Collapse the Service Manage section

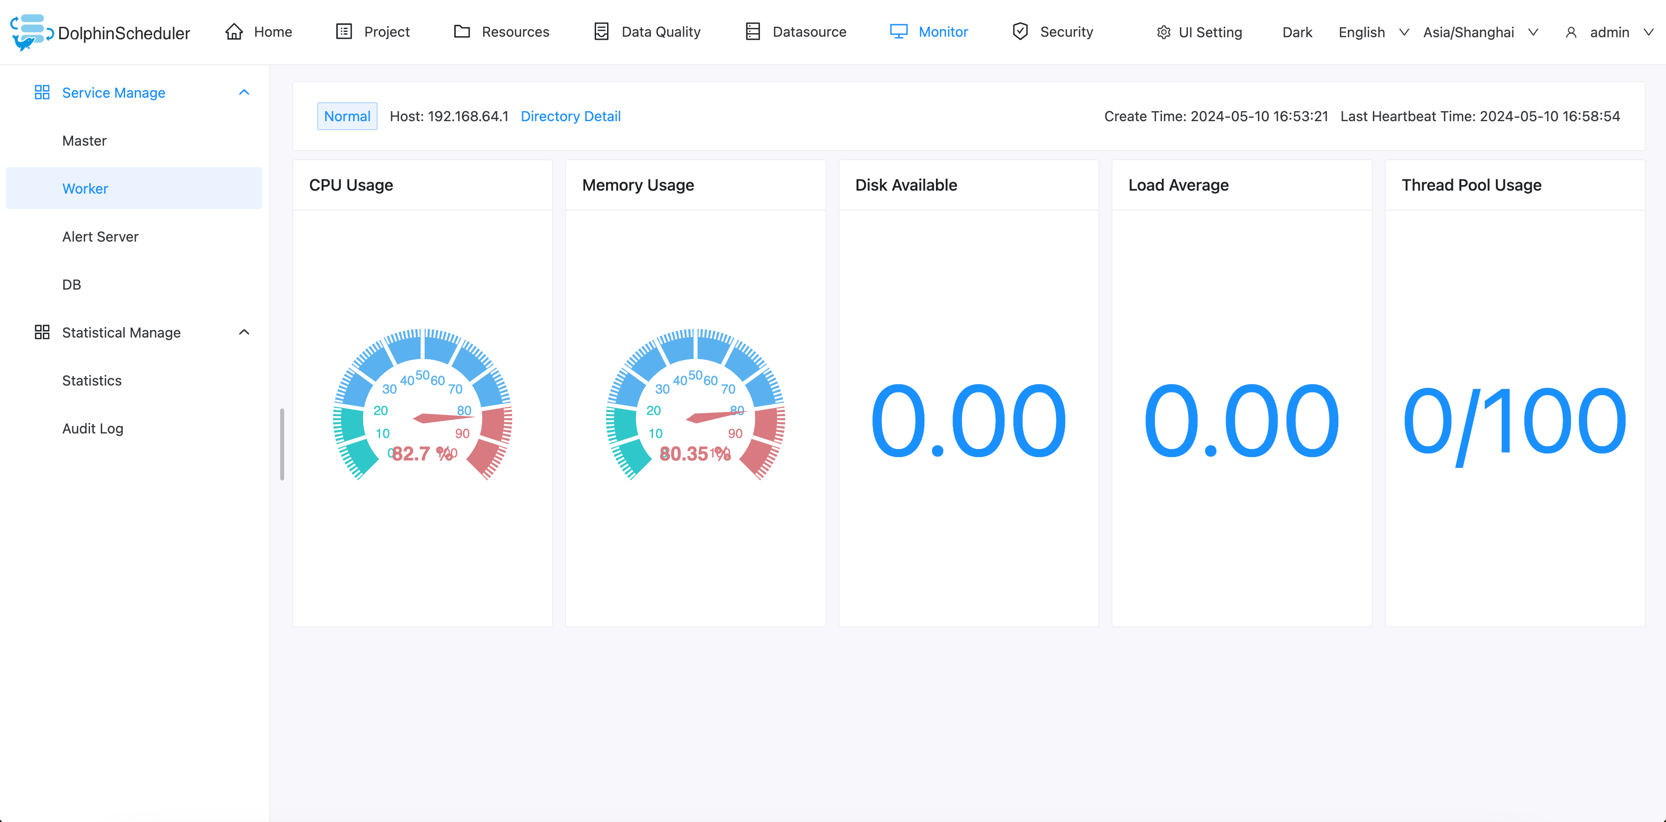(x=244, y=93)
